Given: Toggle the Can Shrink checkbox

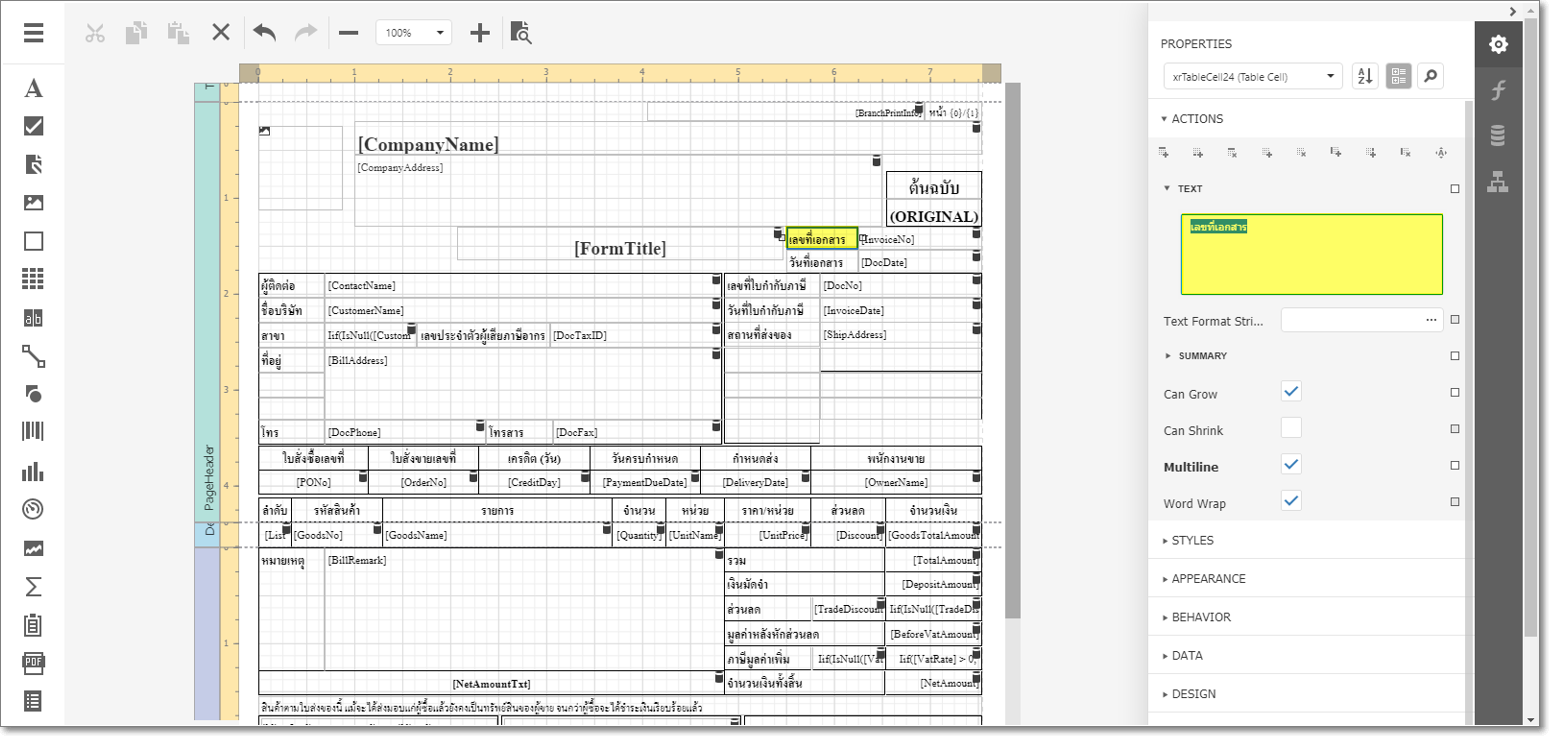Looking at the screenshot, I should tap(1291, 428).
